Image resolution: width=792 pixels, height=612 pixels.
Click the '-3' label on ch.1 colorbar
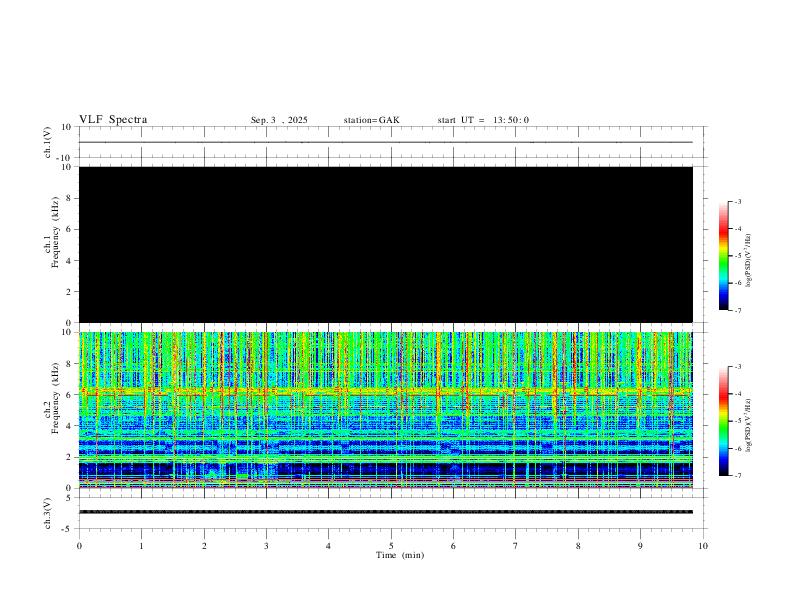tap(737, 201)
